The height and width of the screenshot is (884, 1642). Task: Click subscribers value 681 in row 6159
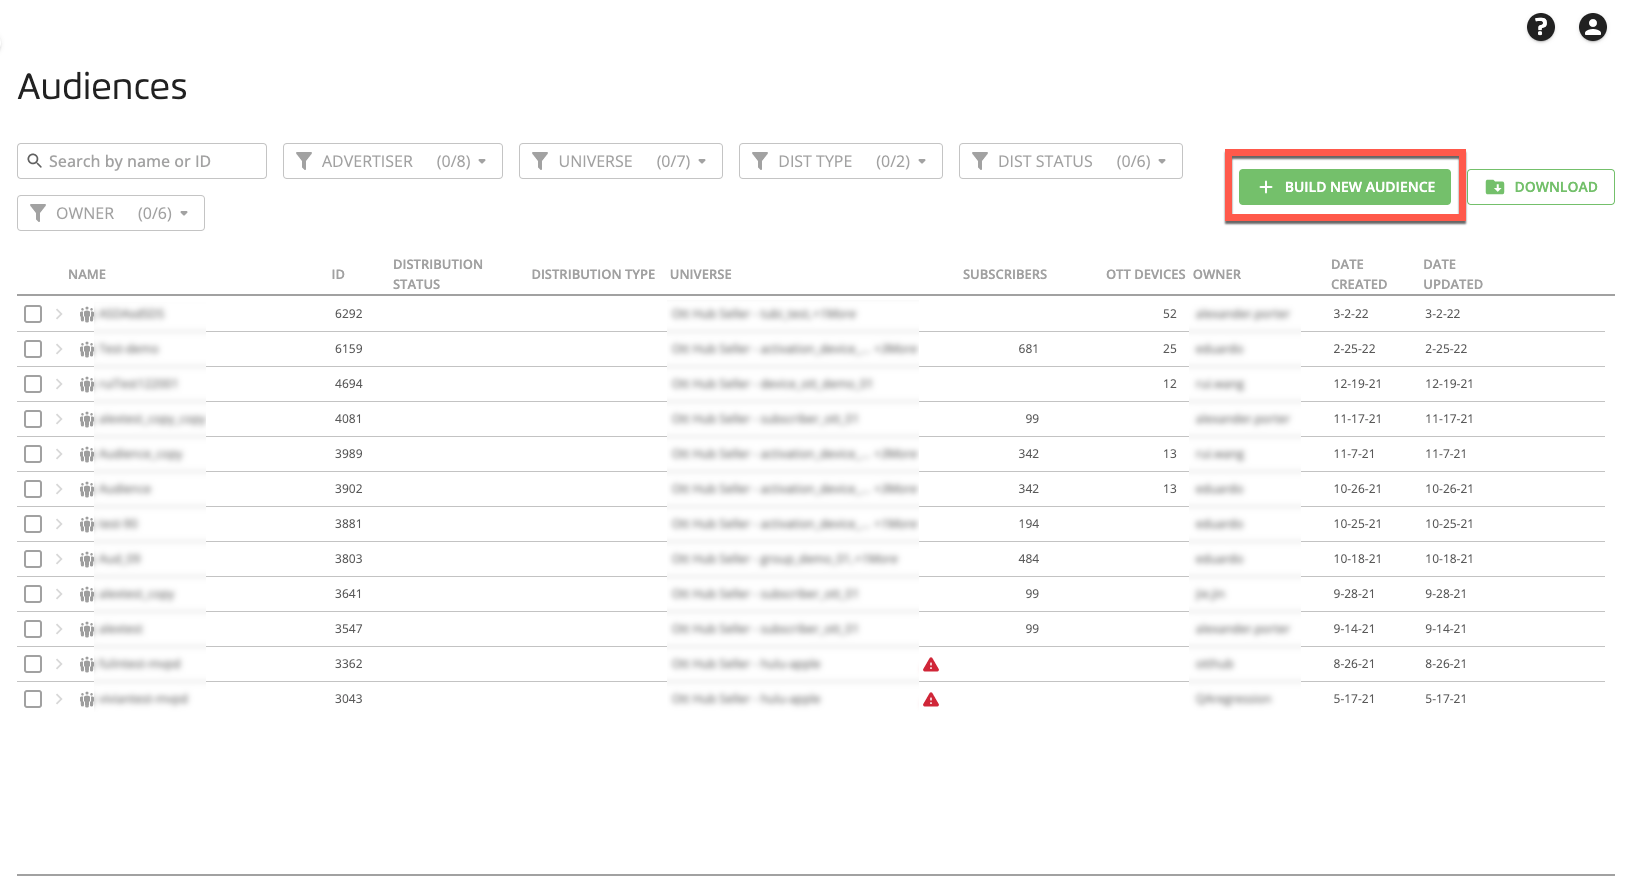(1029, 349)
